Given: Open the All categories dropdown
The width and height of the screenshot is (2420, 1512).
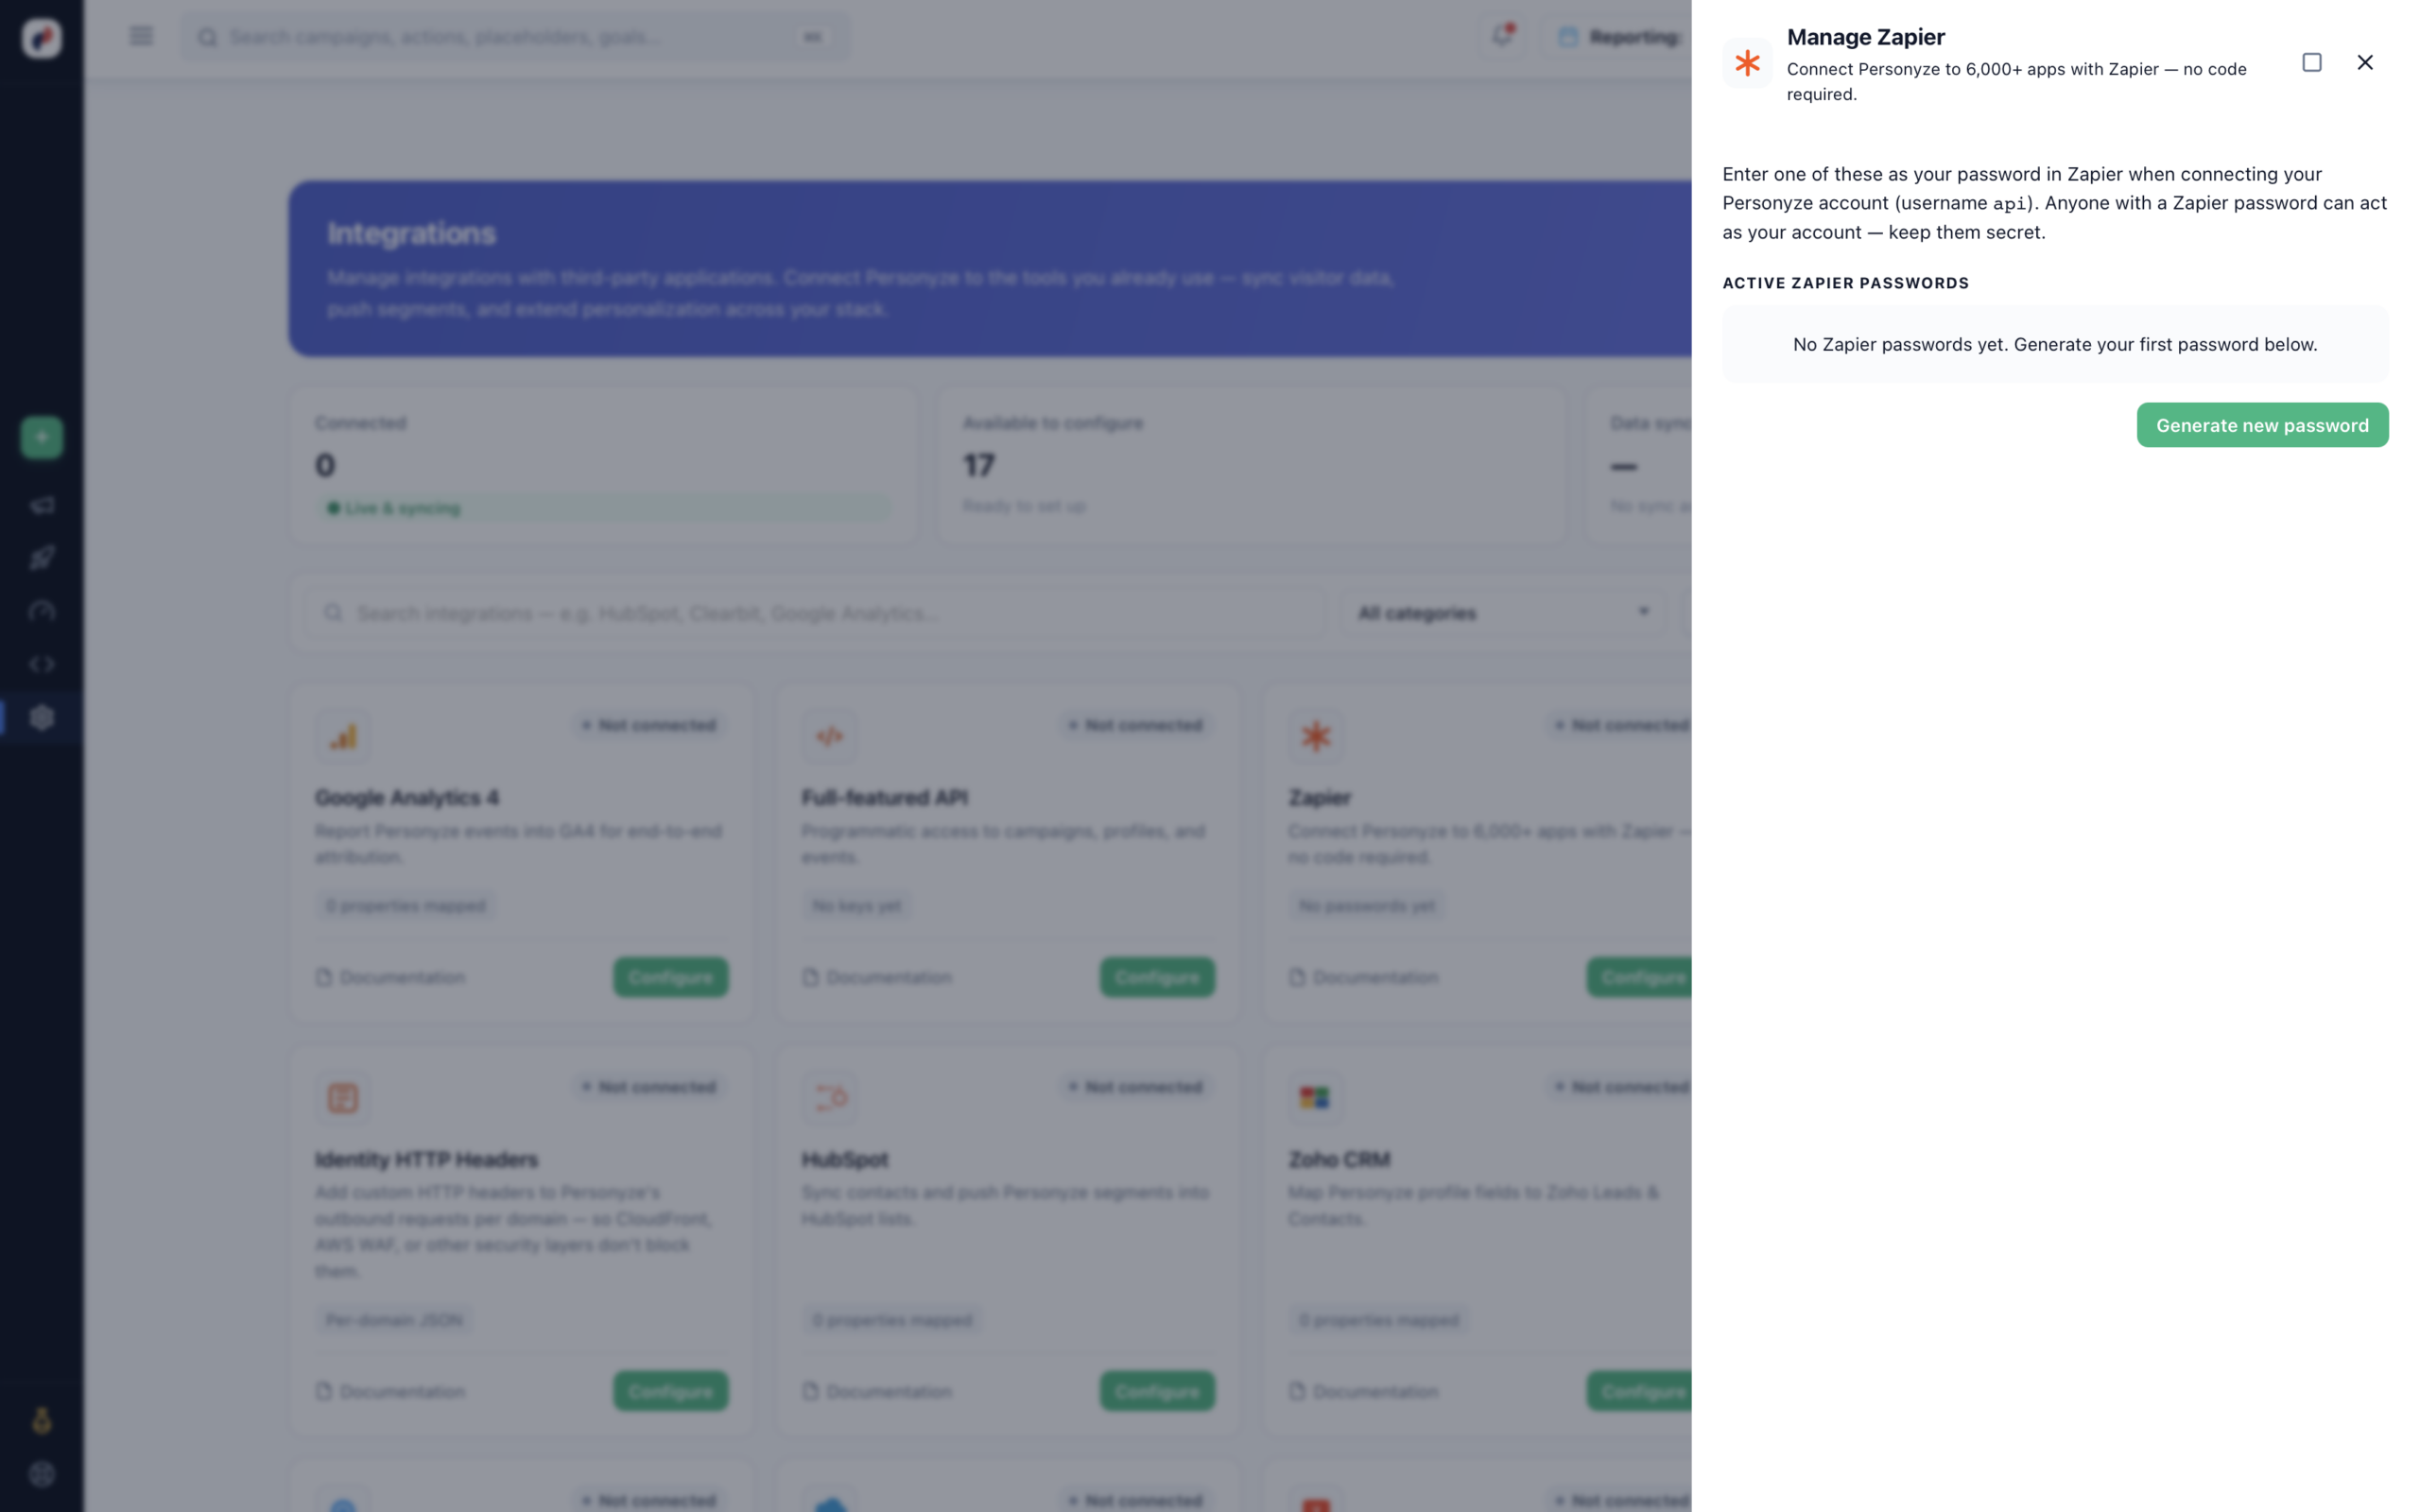Looking at the screenshot, I should tap(1503, 613).
